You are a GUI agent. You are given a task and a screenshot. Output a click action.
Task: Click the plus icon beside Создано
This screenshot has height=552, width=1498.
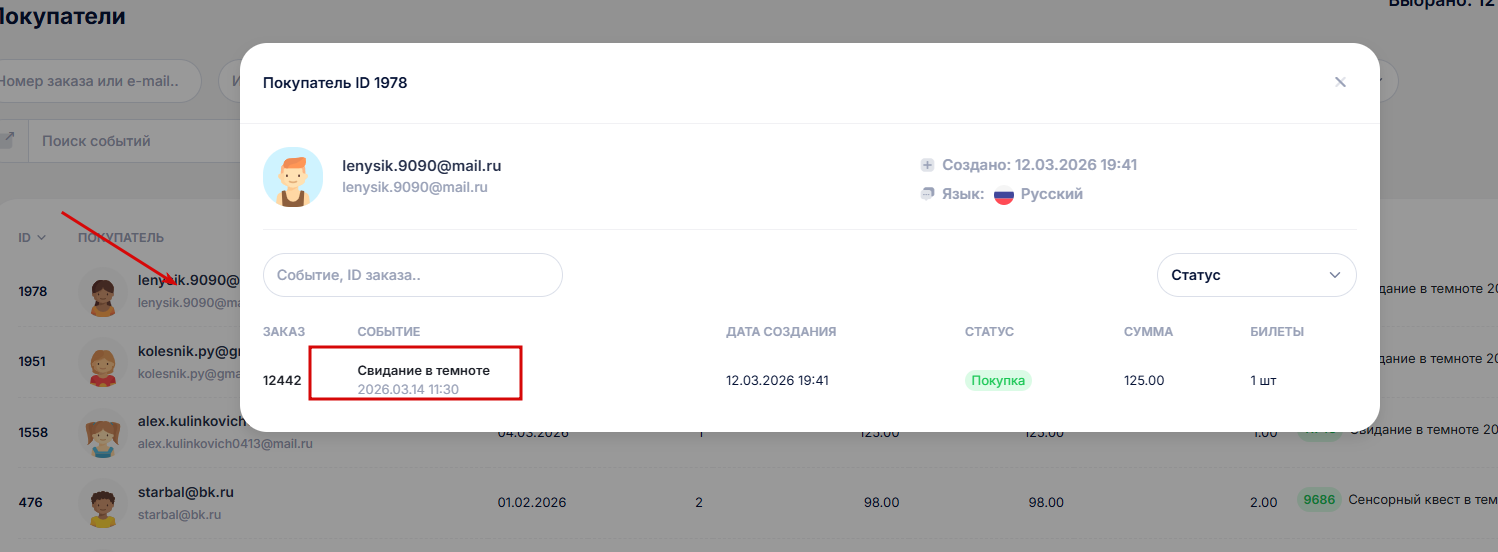(x=927, y=165)
